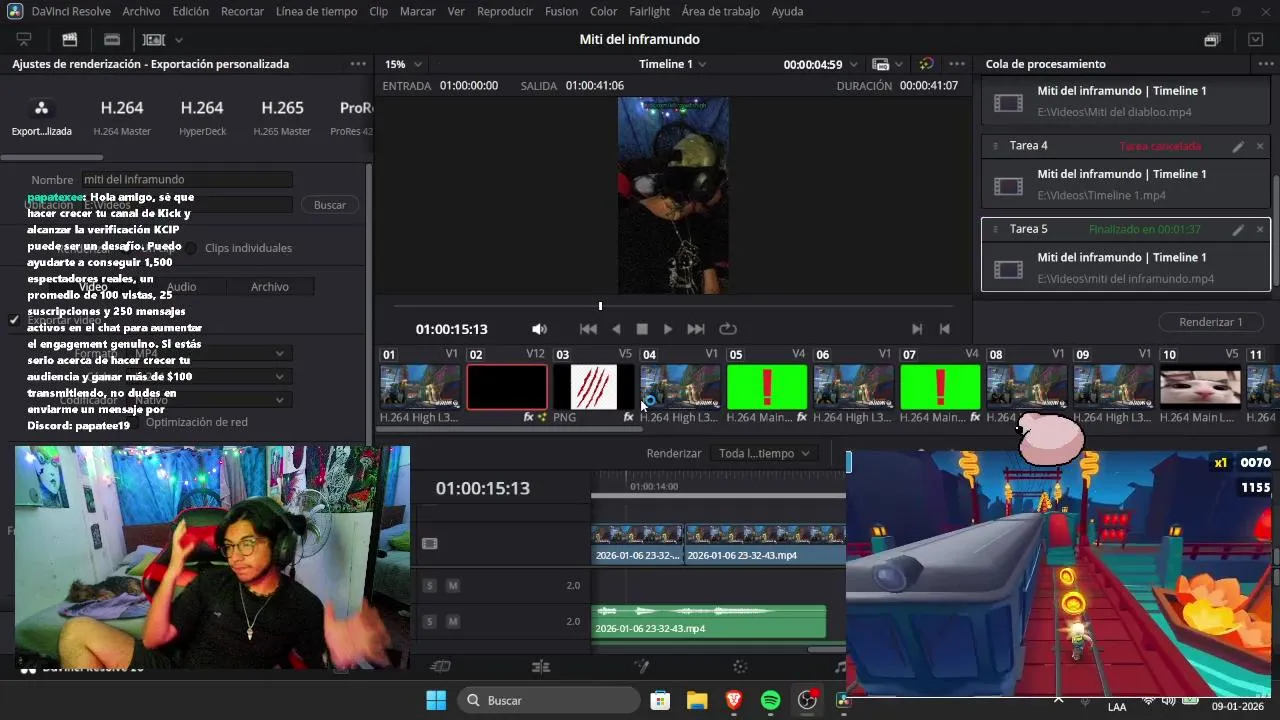This screenshot has width=1280, height=720.
Task: Switch to the Fusion page icon
Action: tap(642, 667)
